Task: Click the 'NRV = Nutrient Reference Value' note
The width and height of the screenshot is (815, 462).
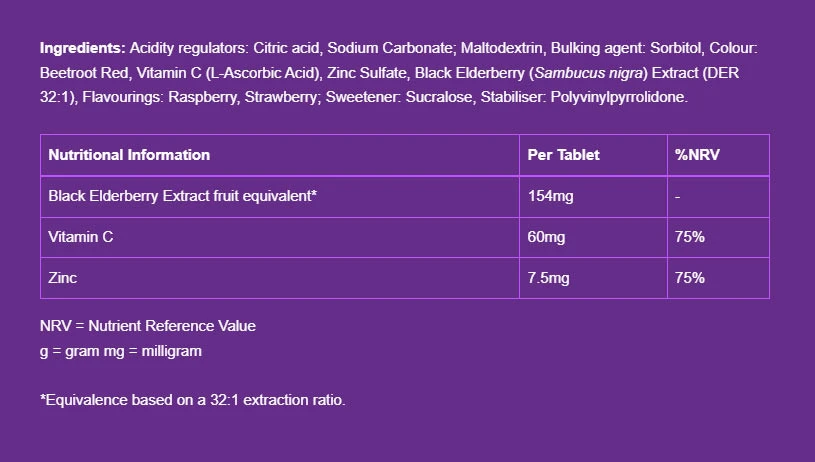Action: click(x=148, y=326)
